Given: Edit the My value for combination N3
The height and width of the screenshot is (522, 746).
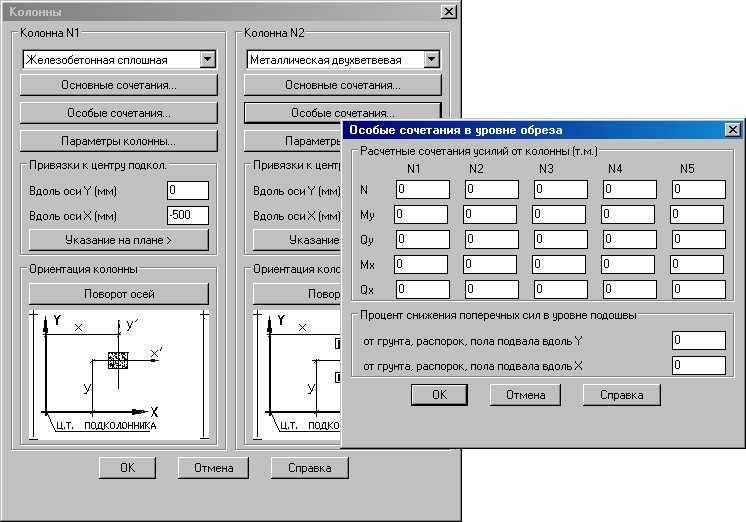Looking at the screenshot, I should click(559, 214).
